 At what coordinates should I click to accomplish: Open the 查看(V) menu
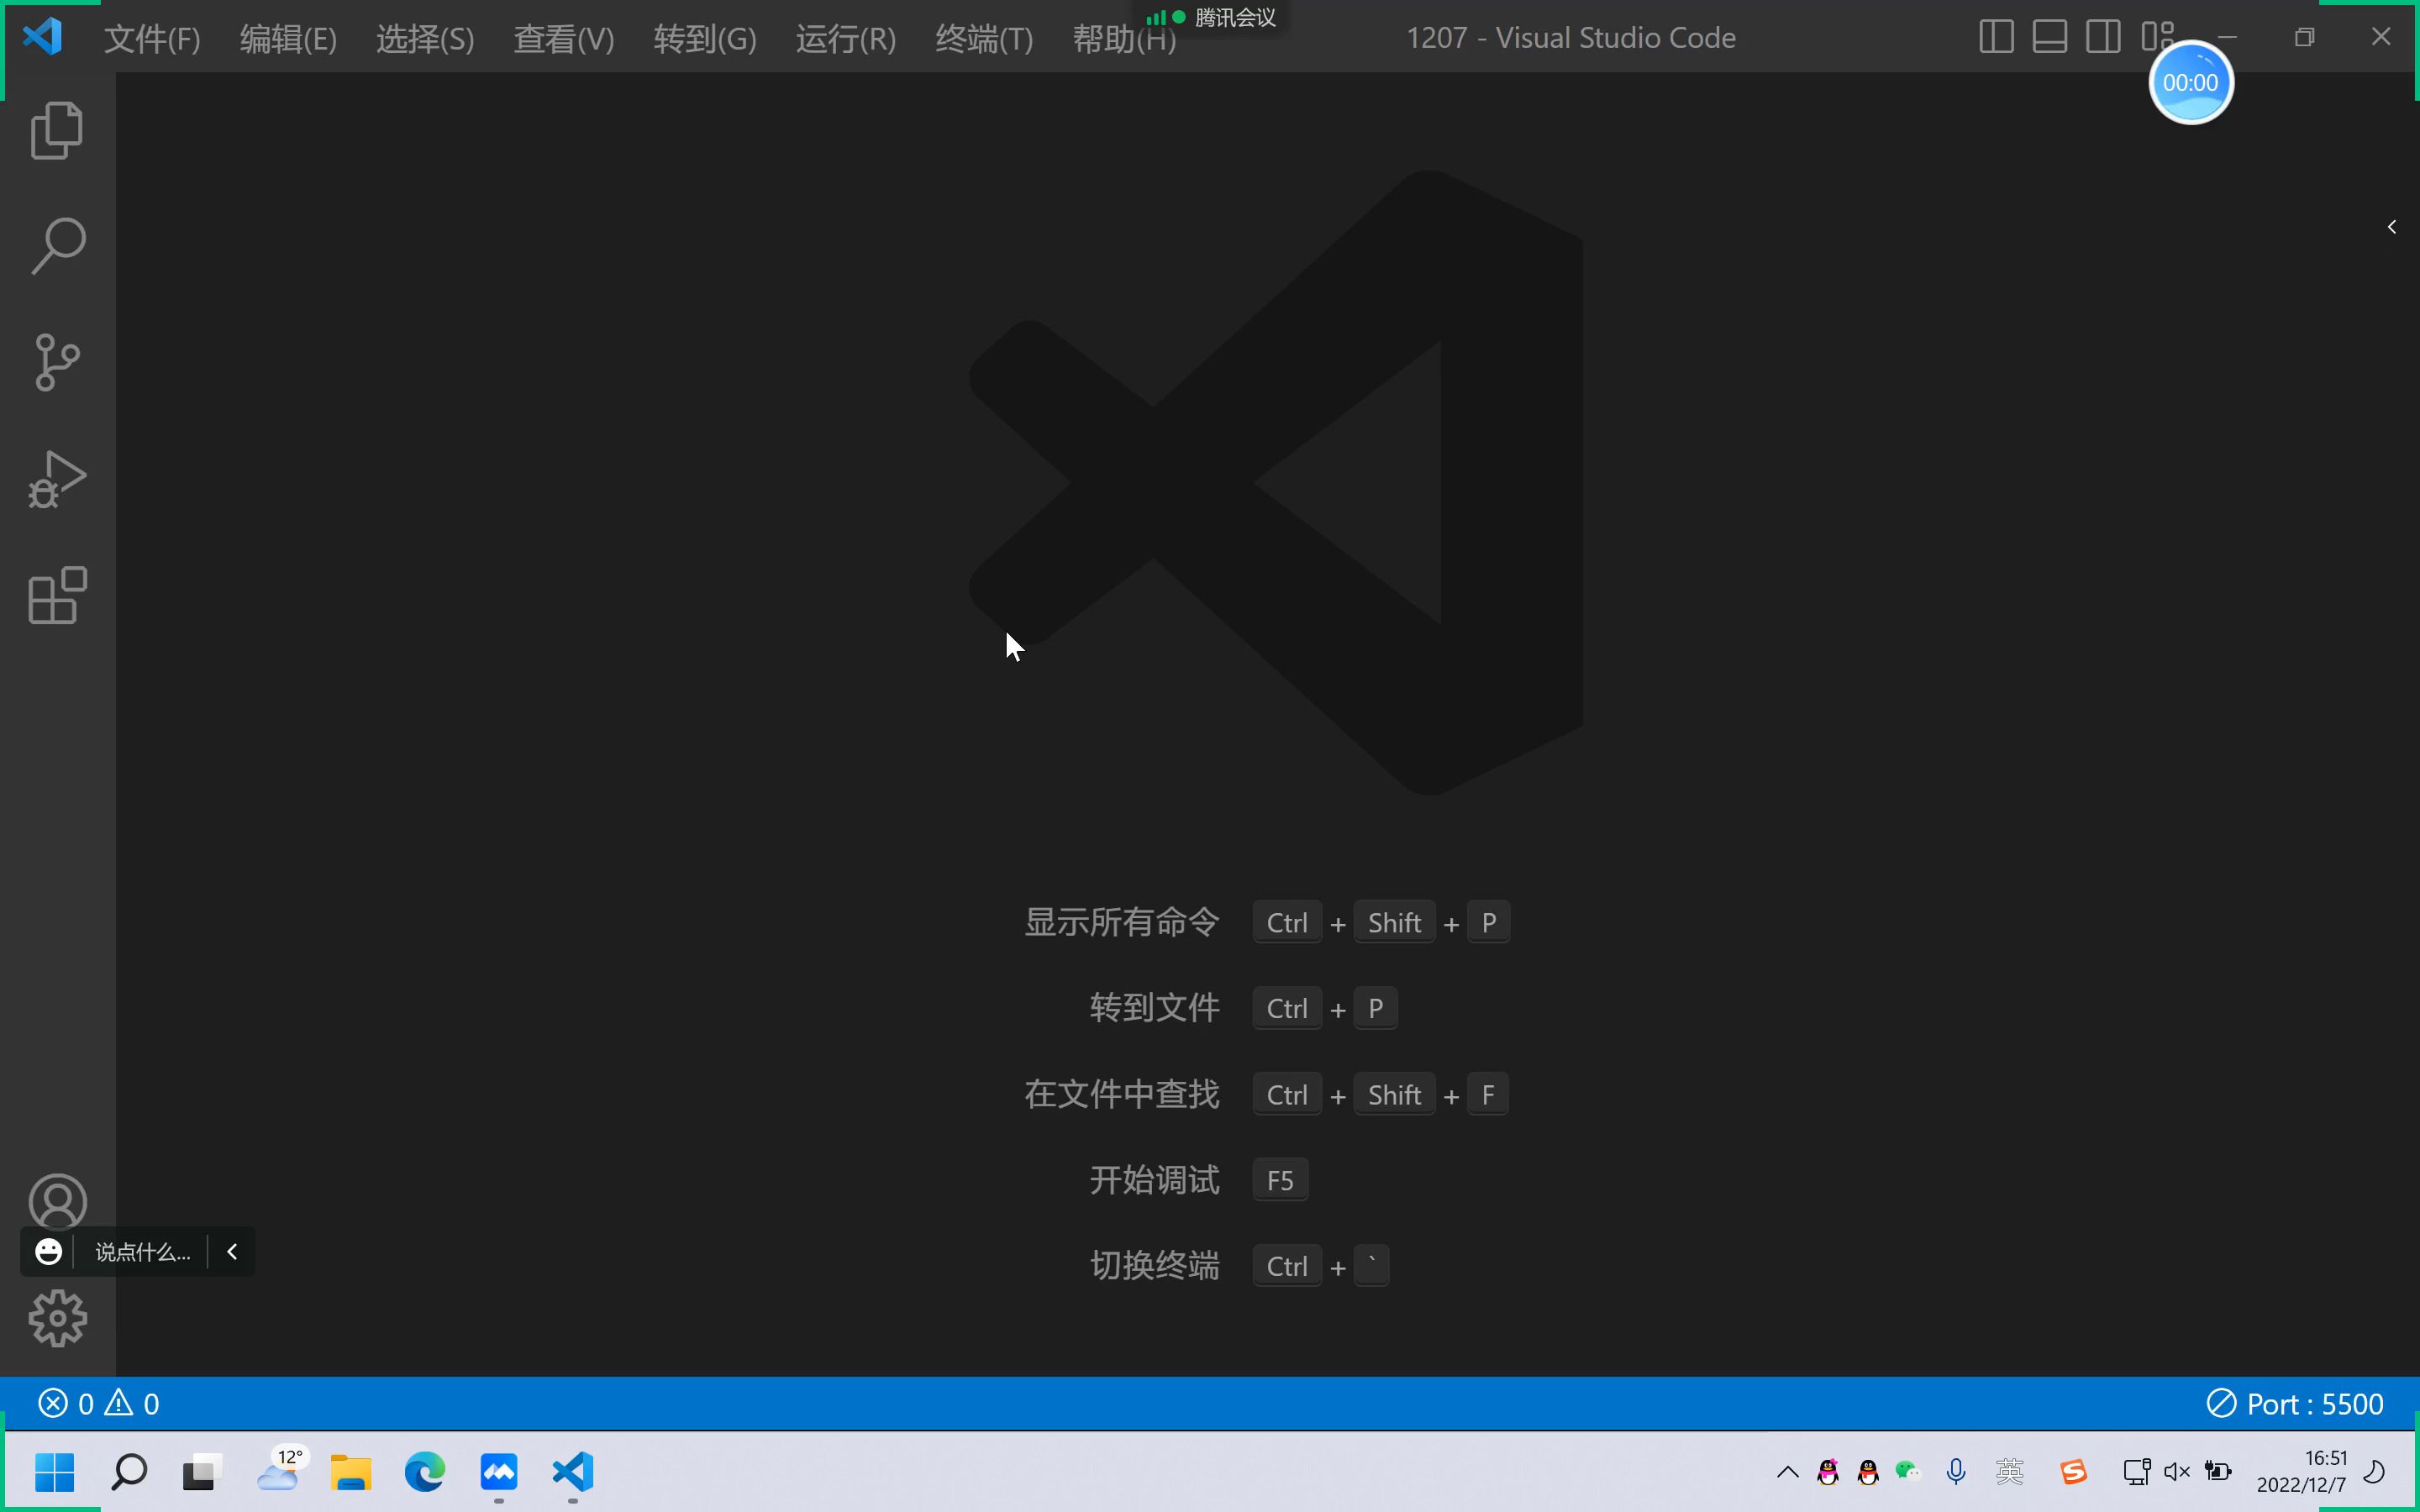pyautogui.click(x=564, y=39)
